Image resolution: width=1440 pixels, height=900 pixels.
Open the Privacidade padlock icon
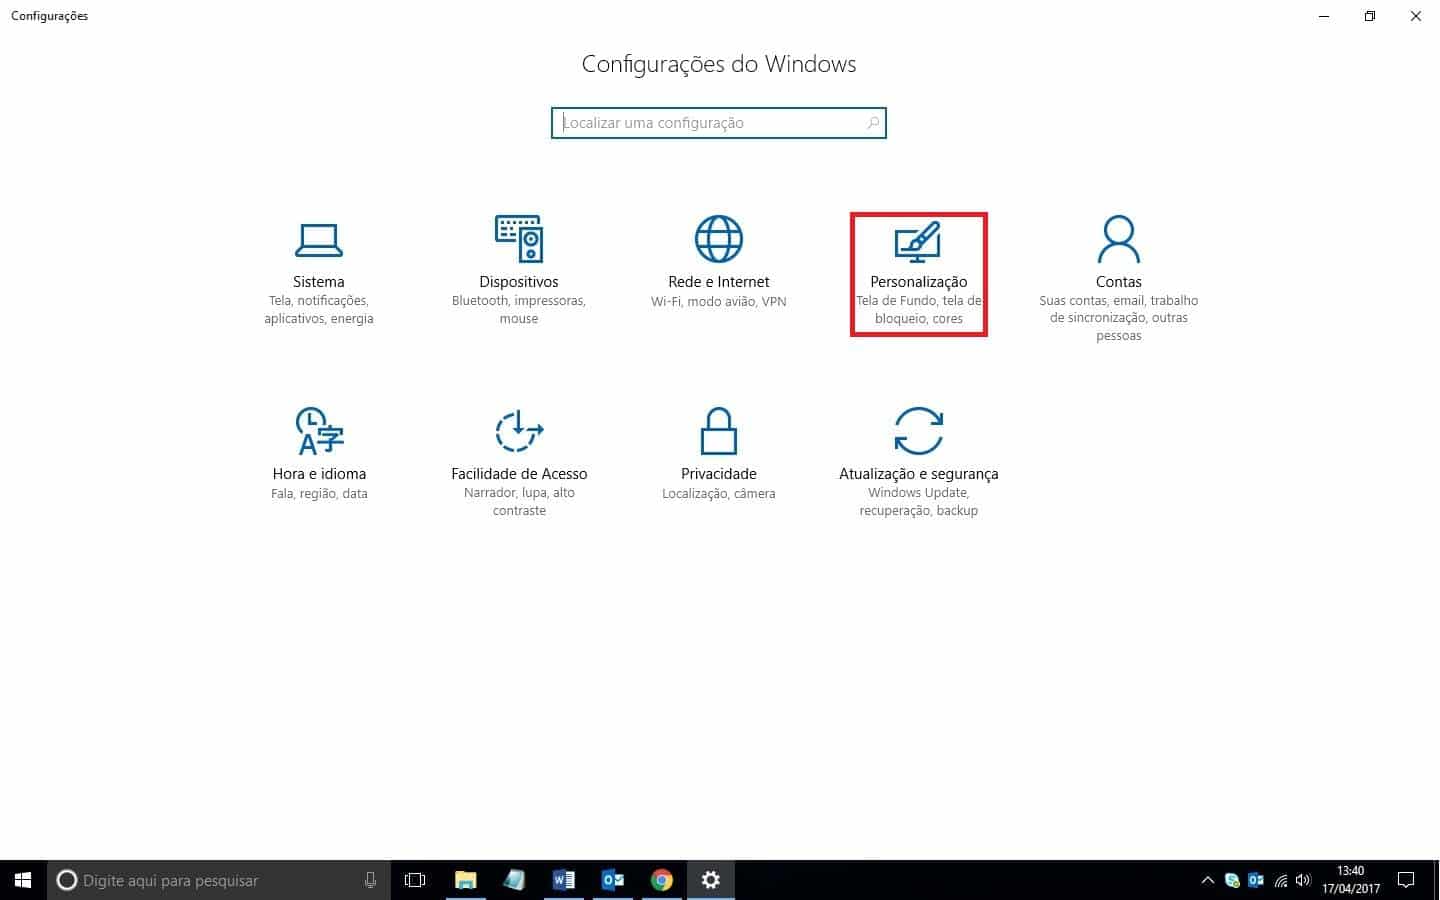(719, 431)
